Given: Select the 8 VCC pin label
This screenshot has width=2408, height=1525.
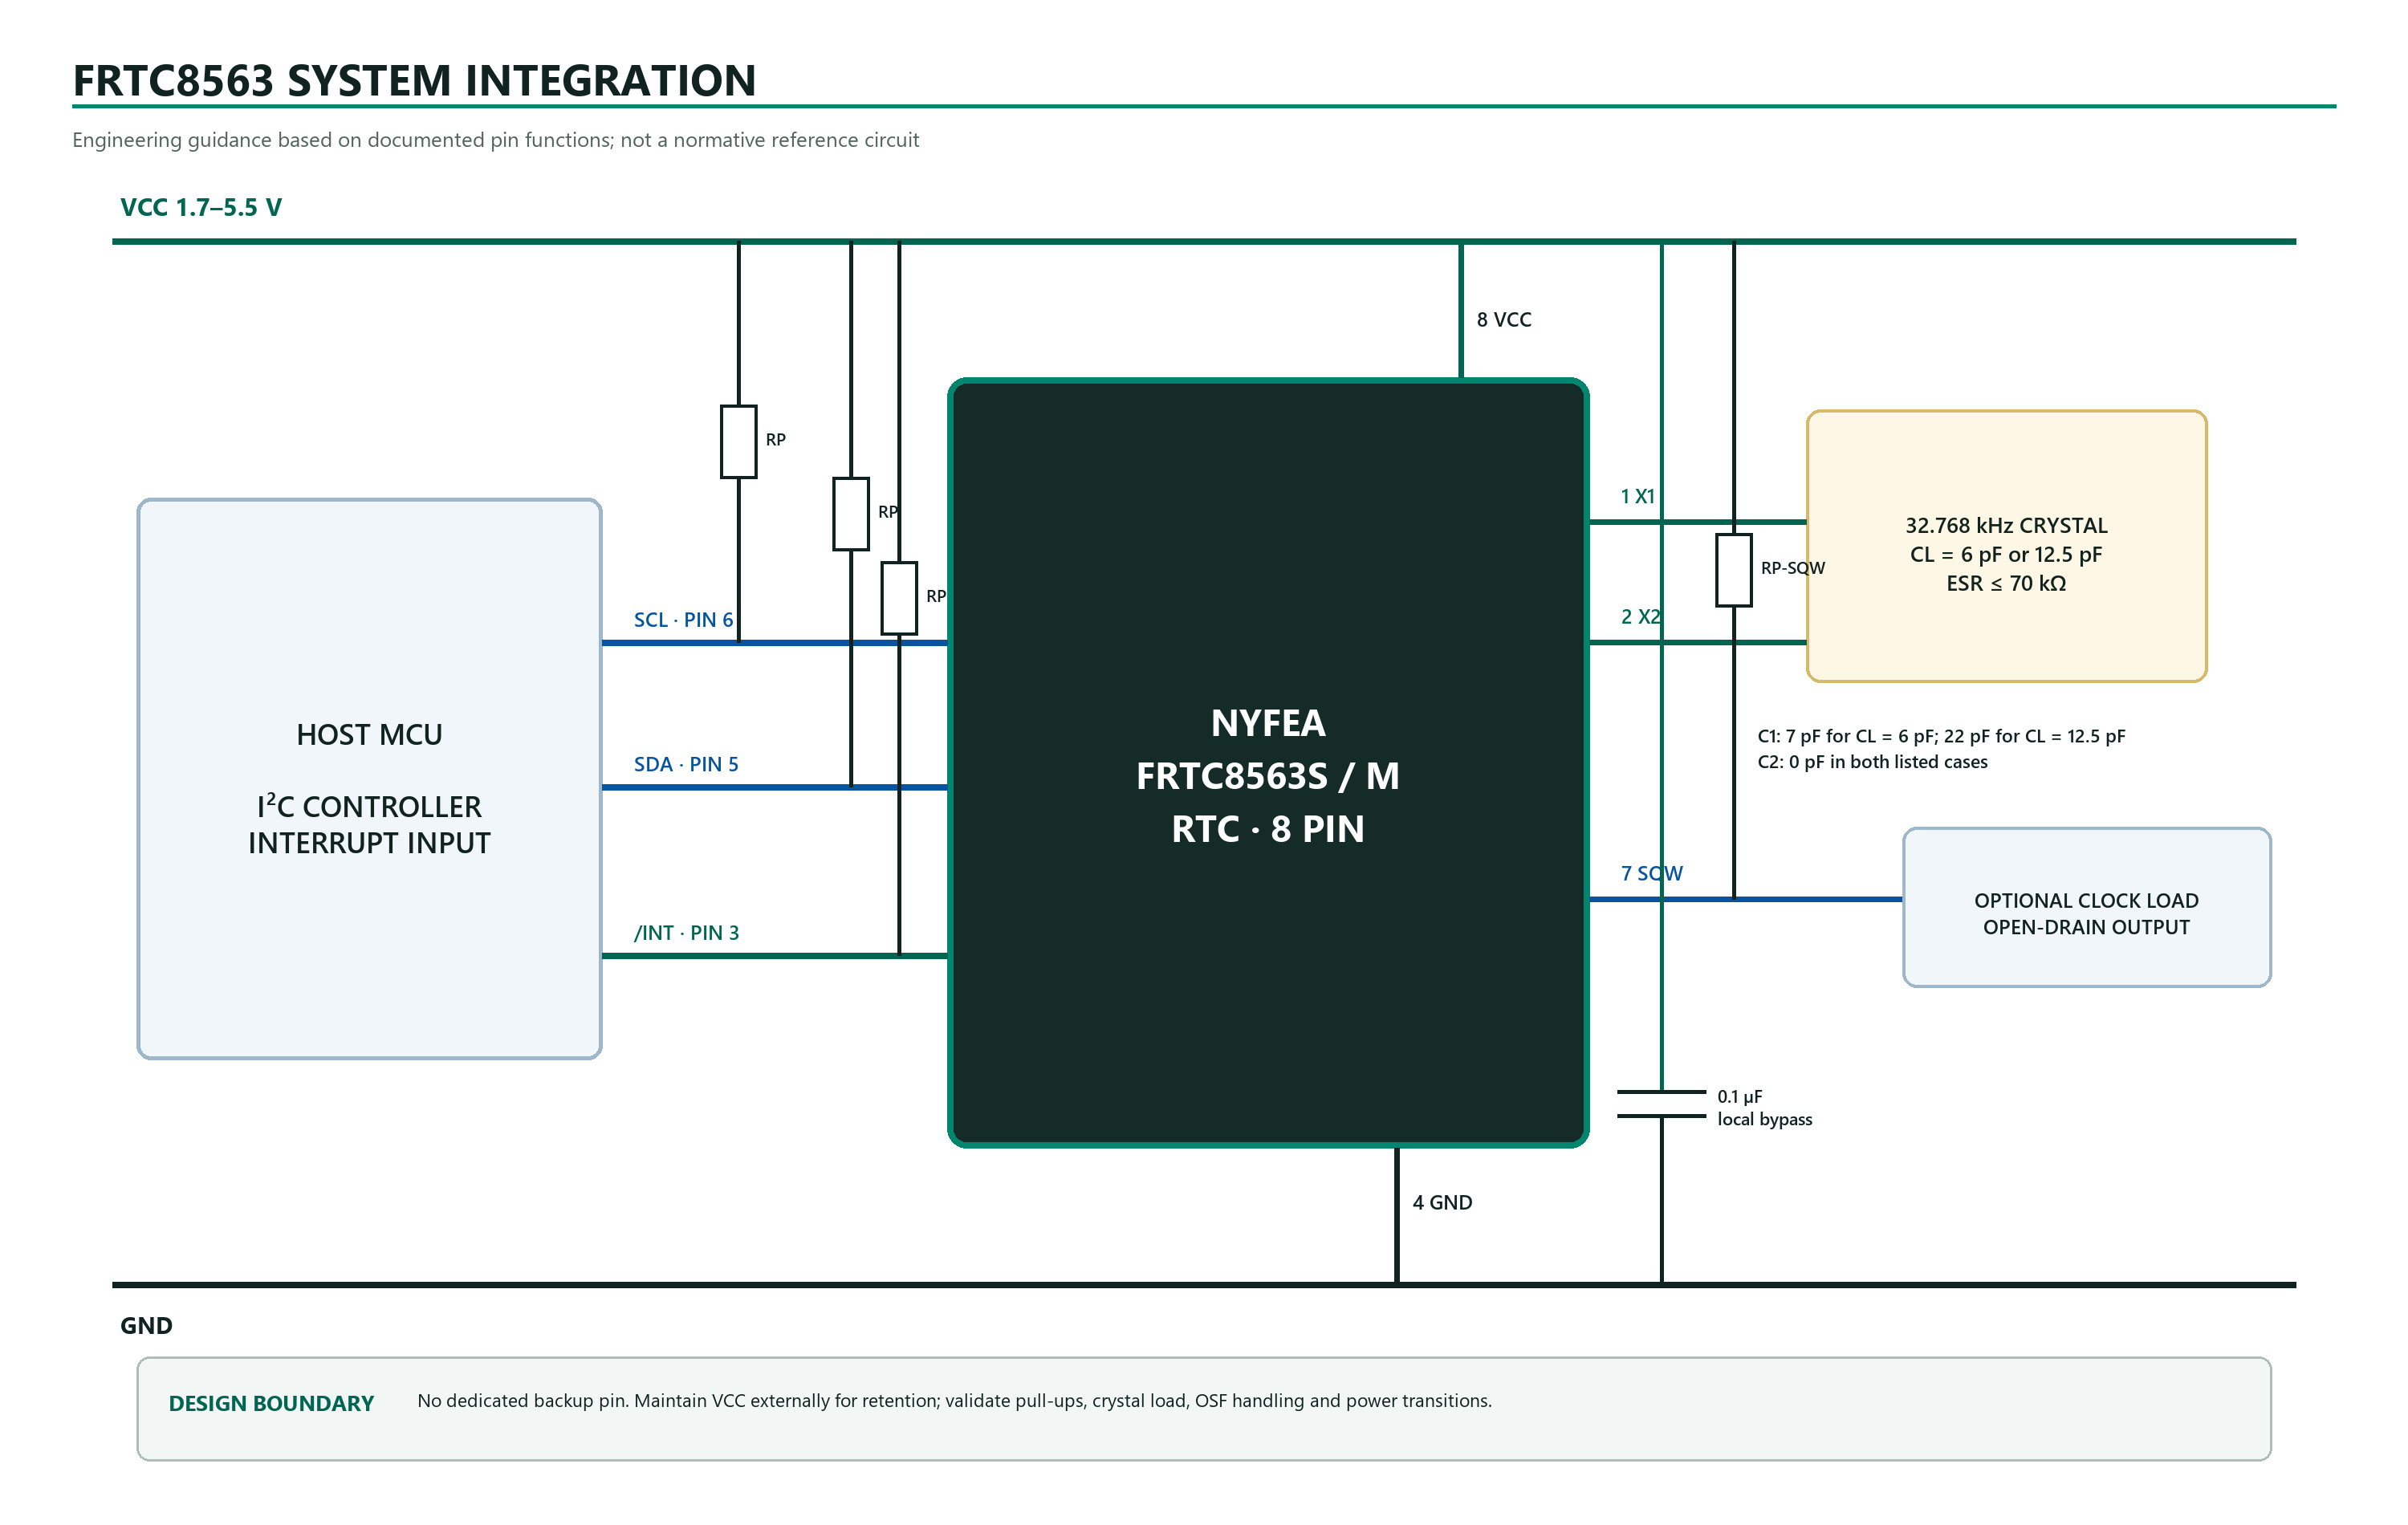Looking at the screenshot, I should tap(1504, 320).
